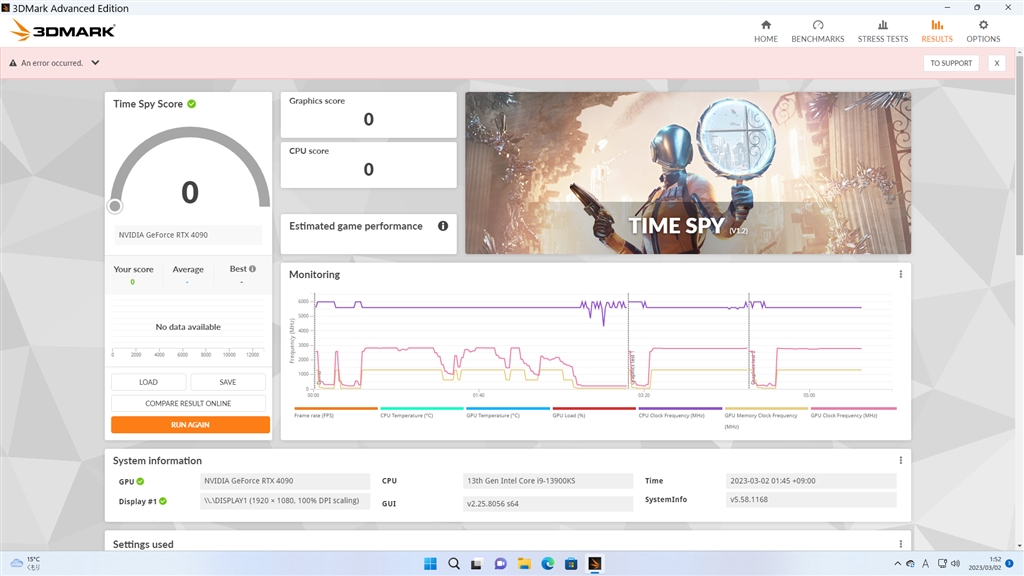Click the score gauge knob

pyautogui.click(x=115, y=206)
